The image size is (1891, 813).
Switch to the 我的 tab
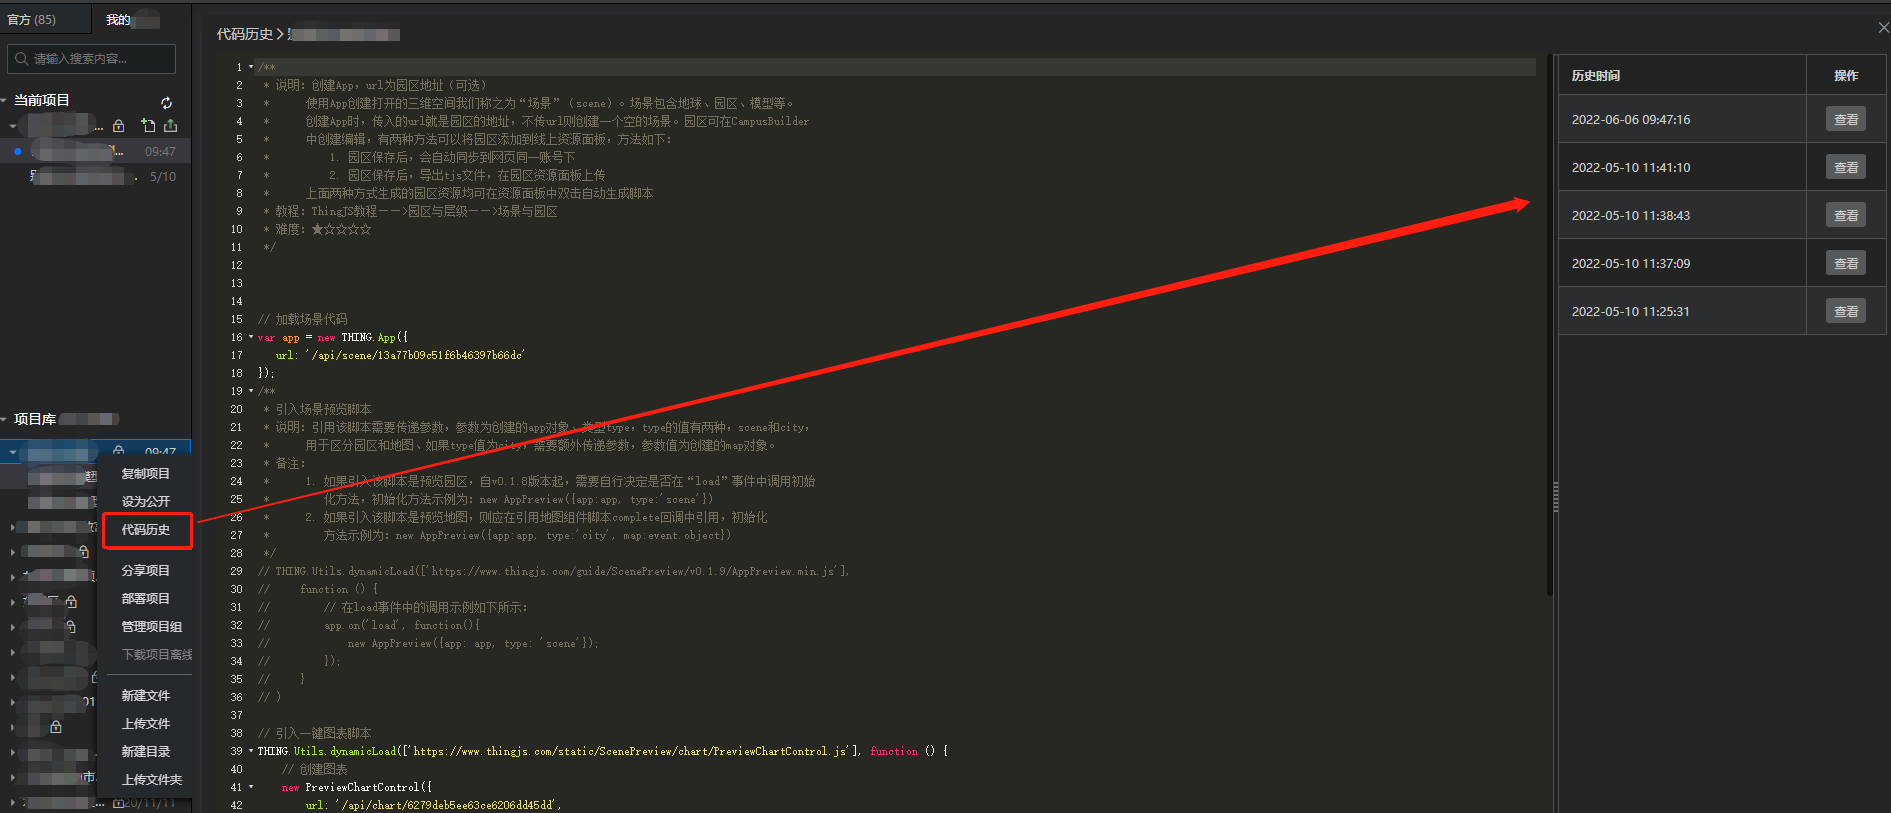[x=118, y=19]
